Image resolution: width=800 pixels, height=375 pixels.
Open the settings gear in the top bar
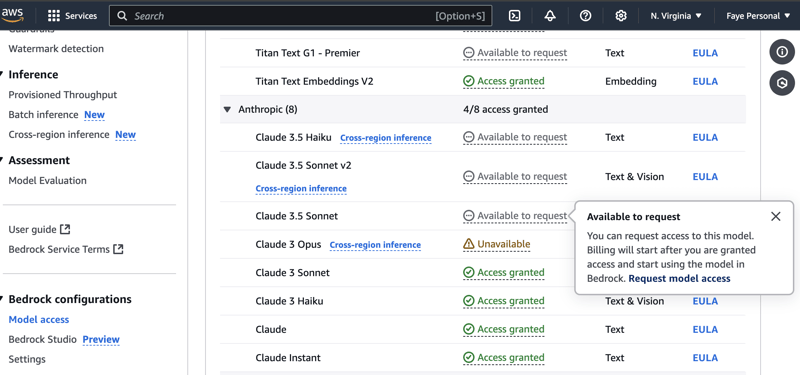click(x=620, y=16)
